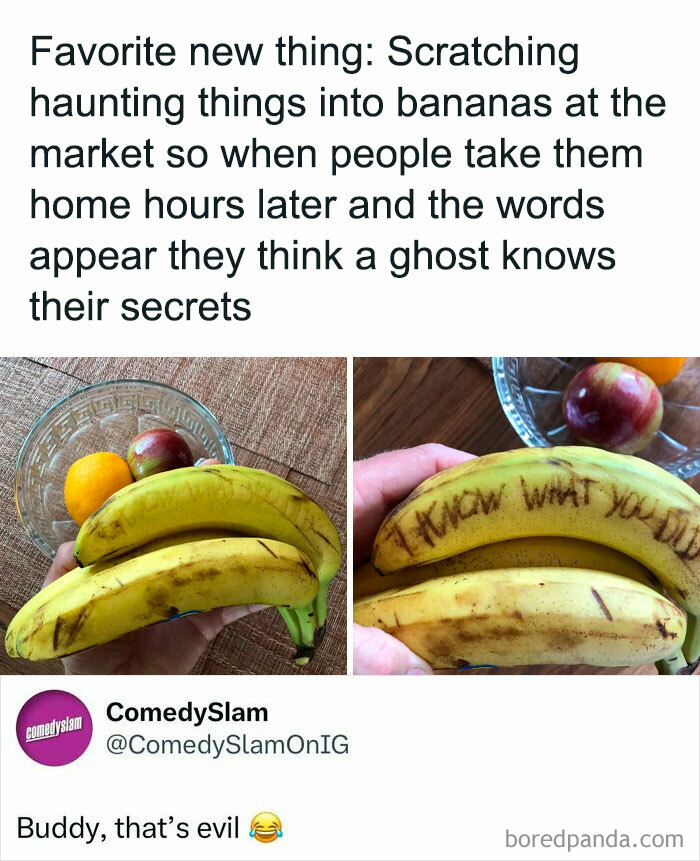Click the boredpanda.com watermark
700x861 pixels.
[x=594, y=839]
